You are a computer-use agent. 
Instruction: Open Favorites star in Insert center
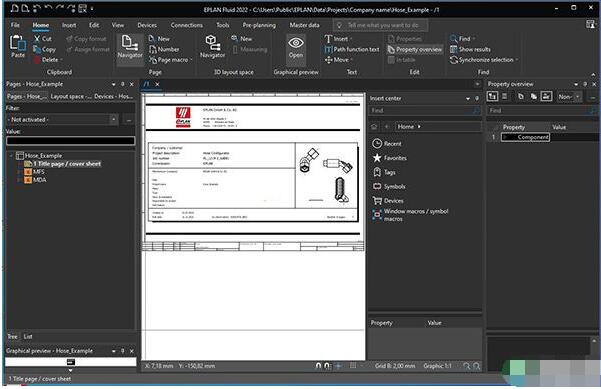coord(389,158)
